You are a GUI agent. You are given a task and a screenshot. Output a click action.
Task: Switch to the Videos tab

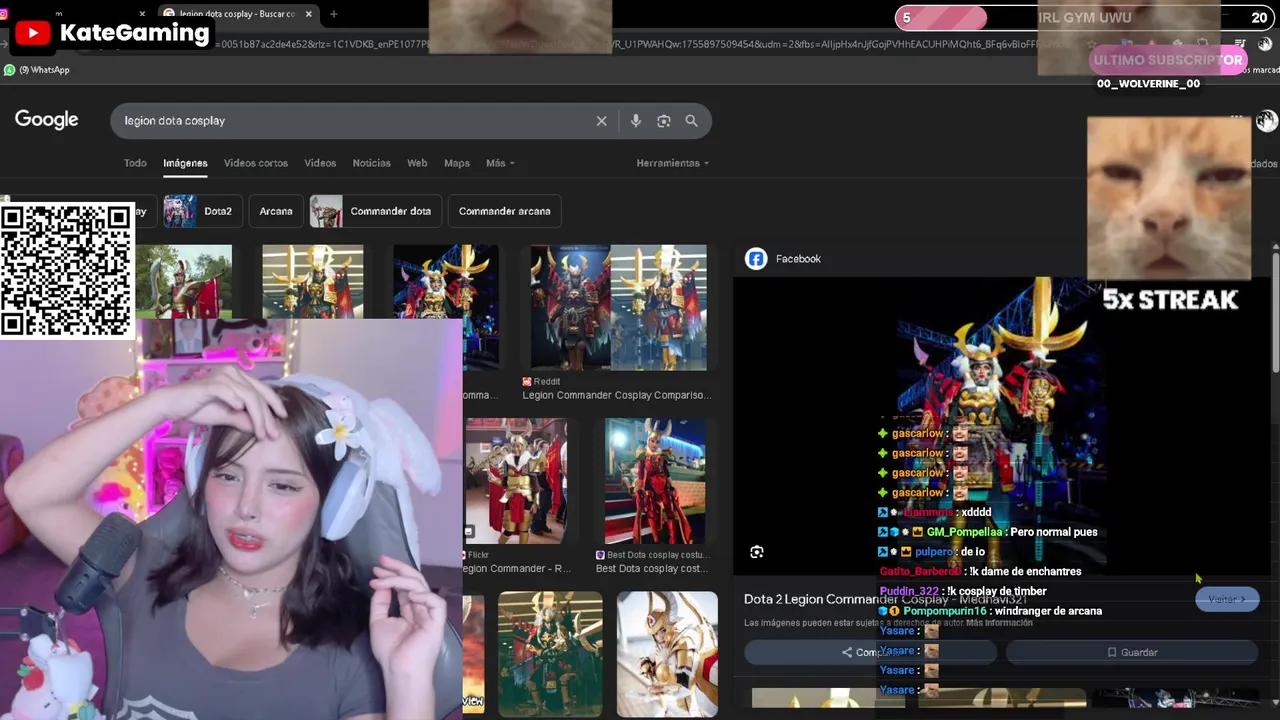(320, 163)
